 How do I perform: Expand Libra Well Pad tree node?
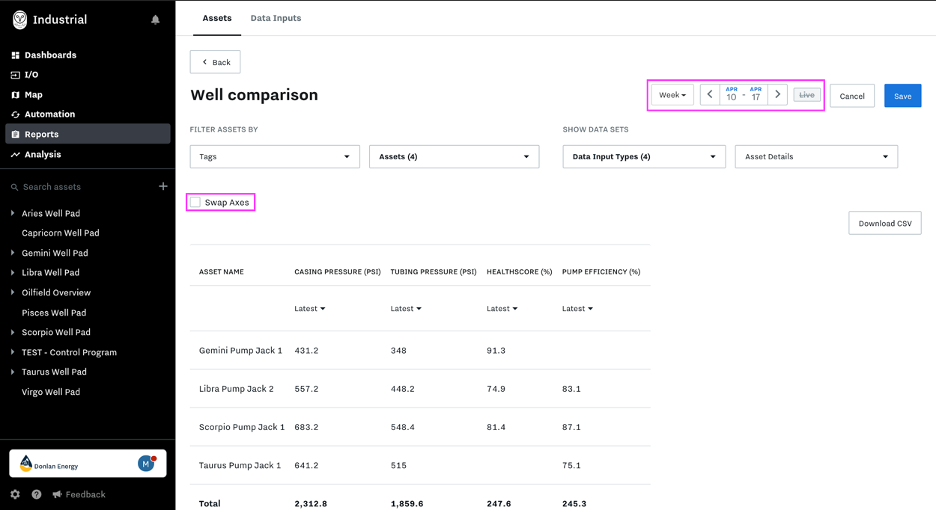point(13,272)
